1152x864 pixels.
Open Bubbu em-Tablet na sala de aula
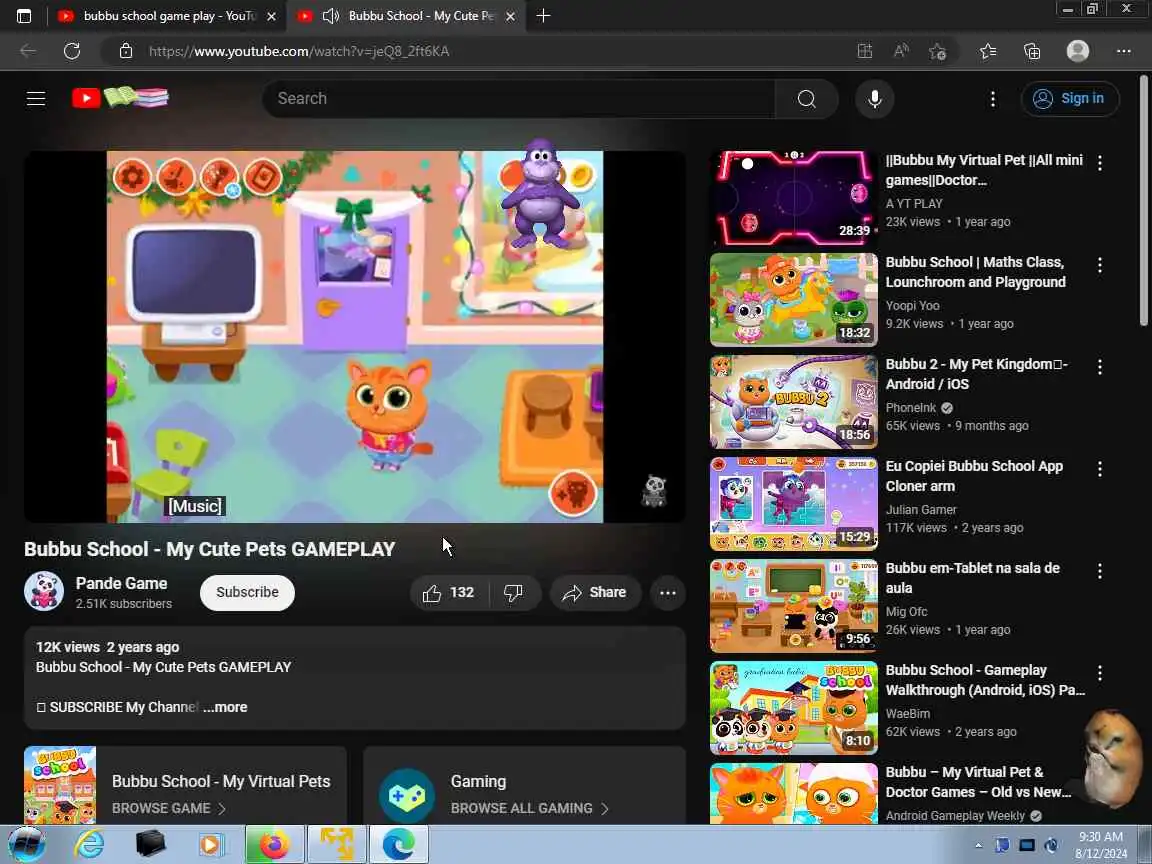[x=972, y=578]
